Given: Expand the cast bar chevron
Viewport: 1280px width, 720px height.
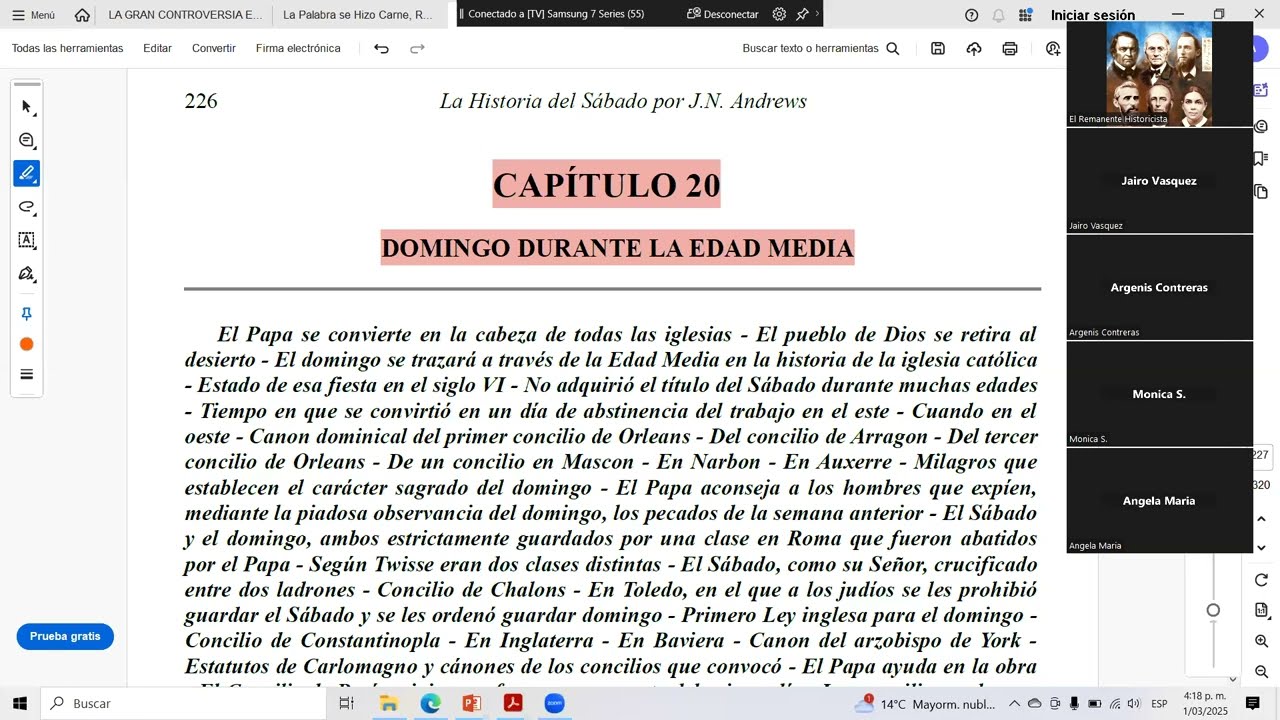Looking at the screenshot, I should pos(817,14).
